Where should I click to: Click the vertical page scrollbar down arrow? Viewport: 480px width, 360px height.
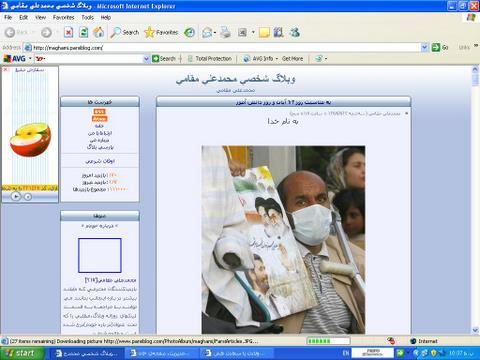475,330
